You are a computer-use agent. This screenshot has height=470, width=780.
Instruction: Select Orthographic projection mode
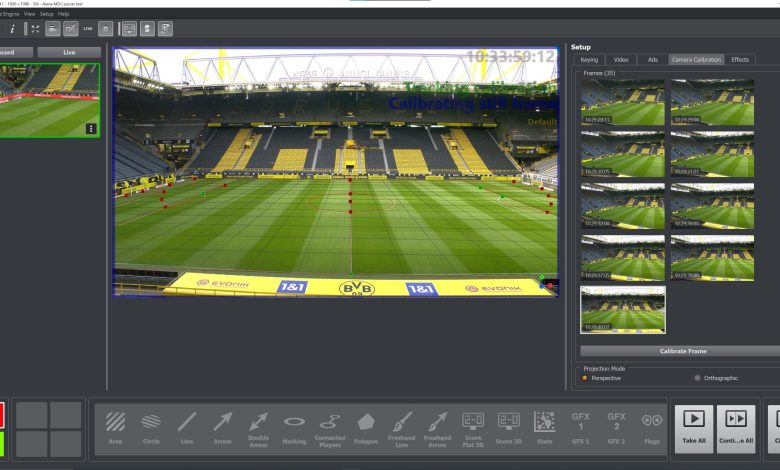click(697, 378)
